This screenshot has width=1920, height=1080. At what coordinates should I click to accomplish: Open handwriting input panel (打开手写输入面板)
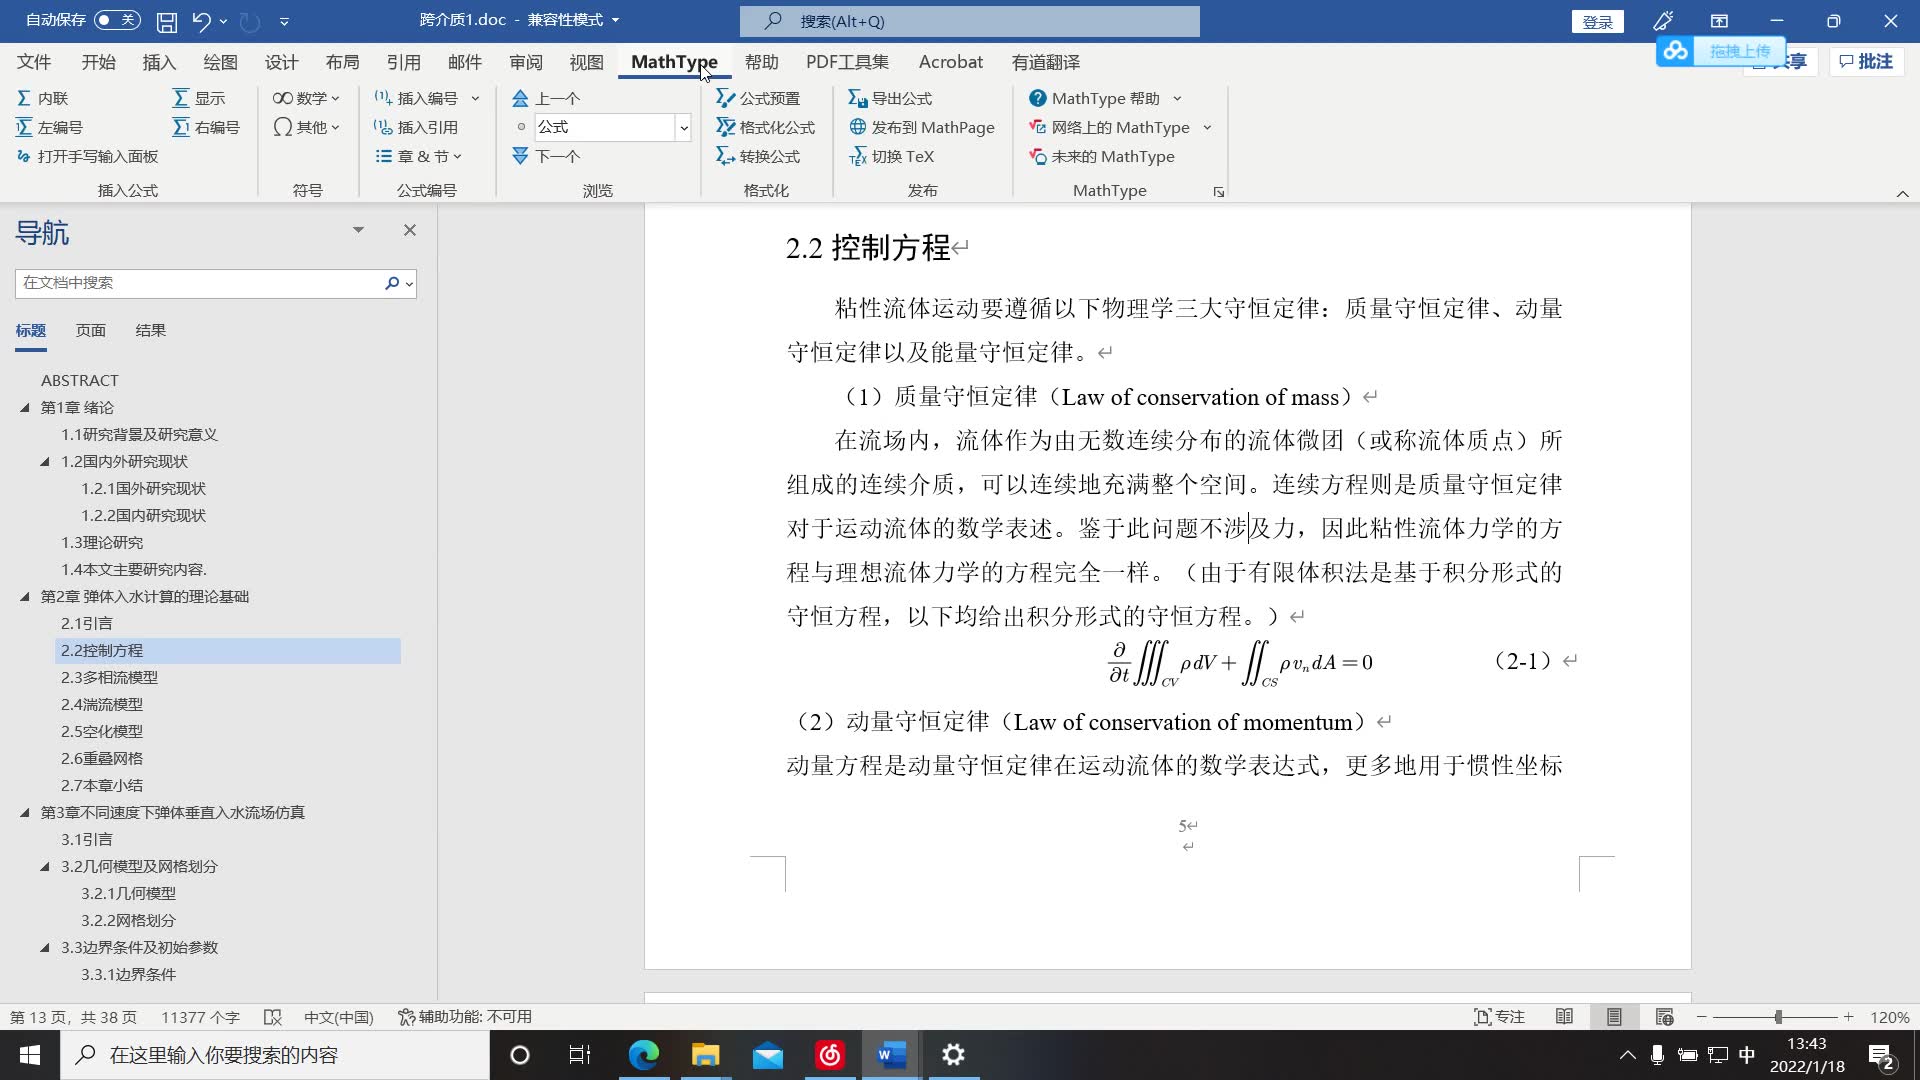(x=88, y=156)
